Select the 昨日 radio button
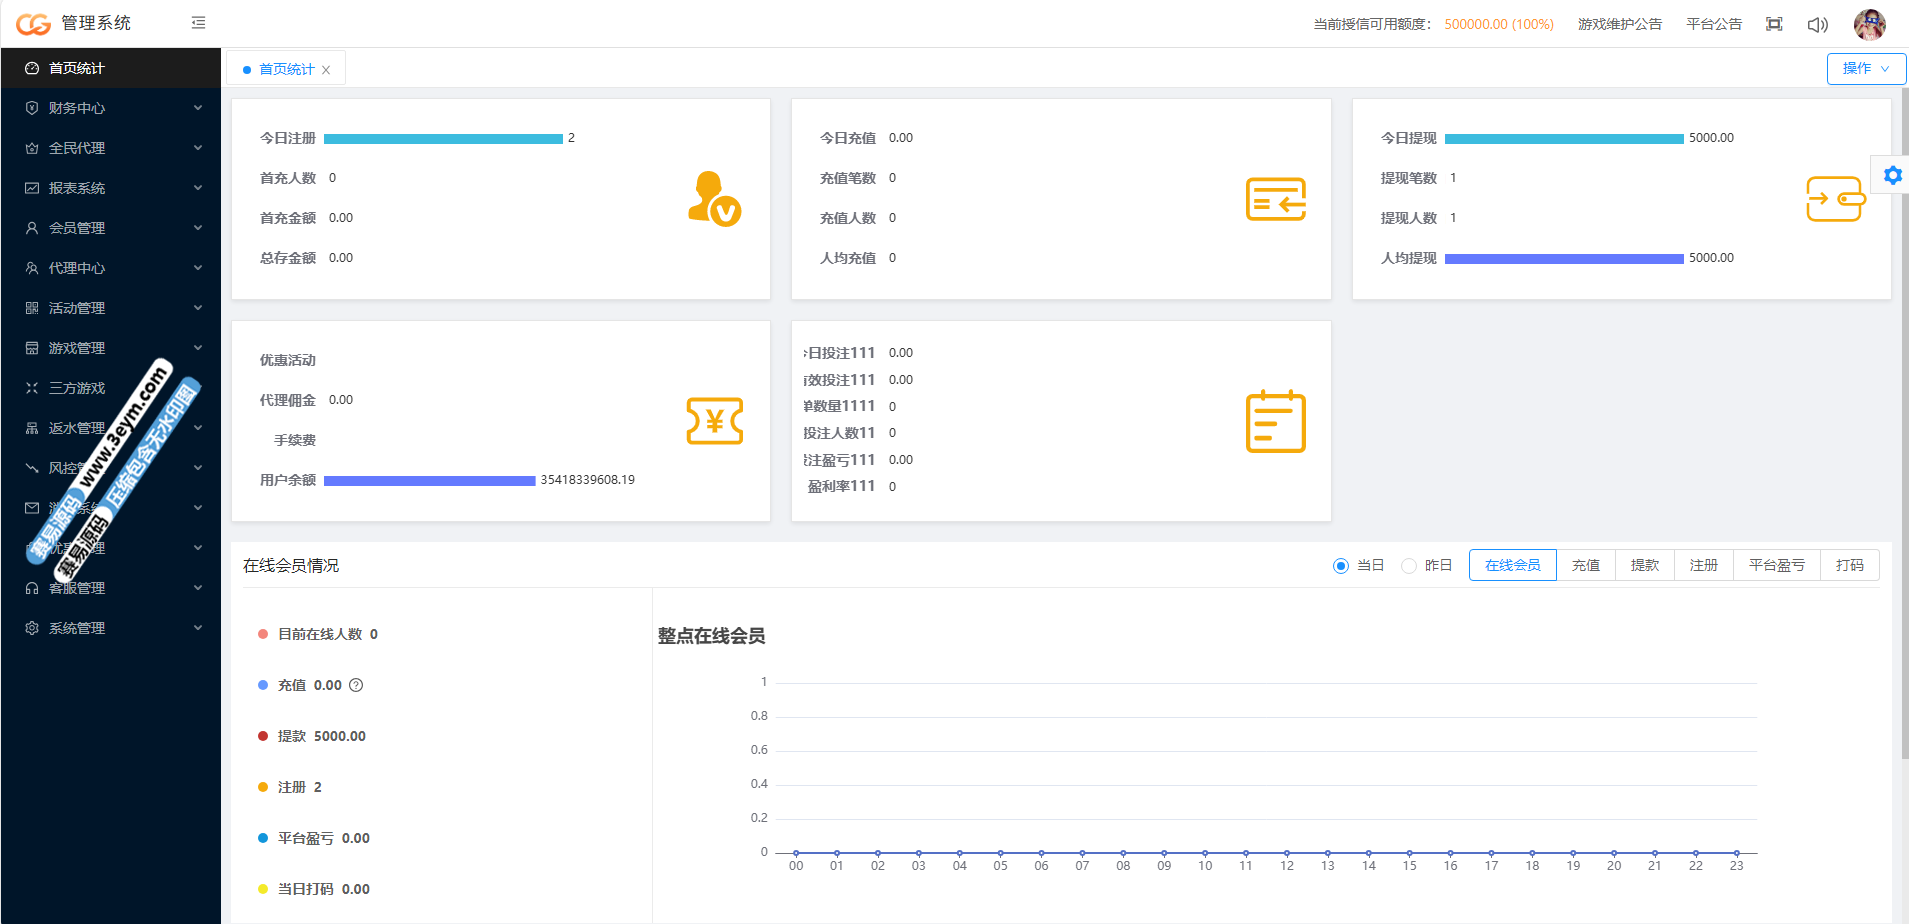The width and height of the screenshot is (1909, 924). click(1409, 566)
